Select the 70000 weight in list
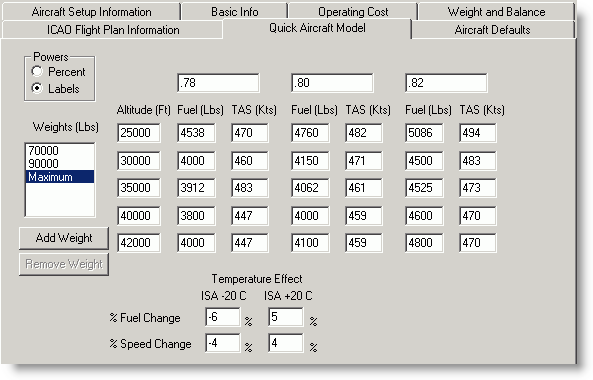 60,150
